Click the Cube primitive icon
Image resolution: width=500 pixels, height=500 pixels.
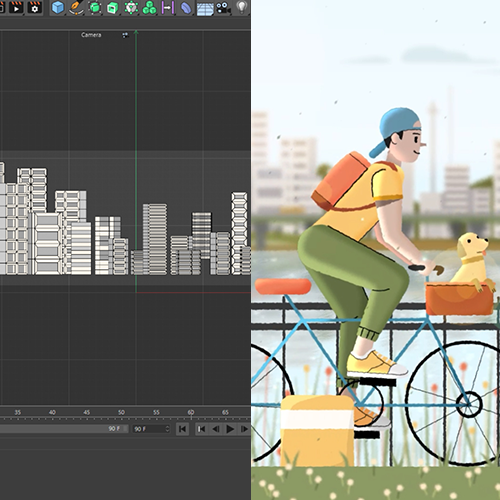(x=58, y=8)
